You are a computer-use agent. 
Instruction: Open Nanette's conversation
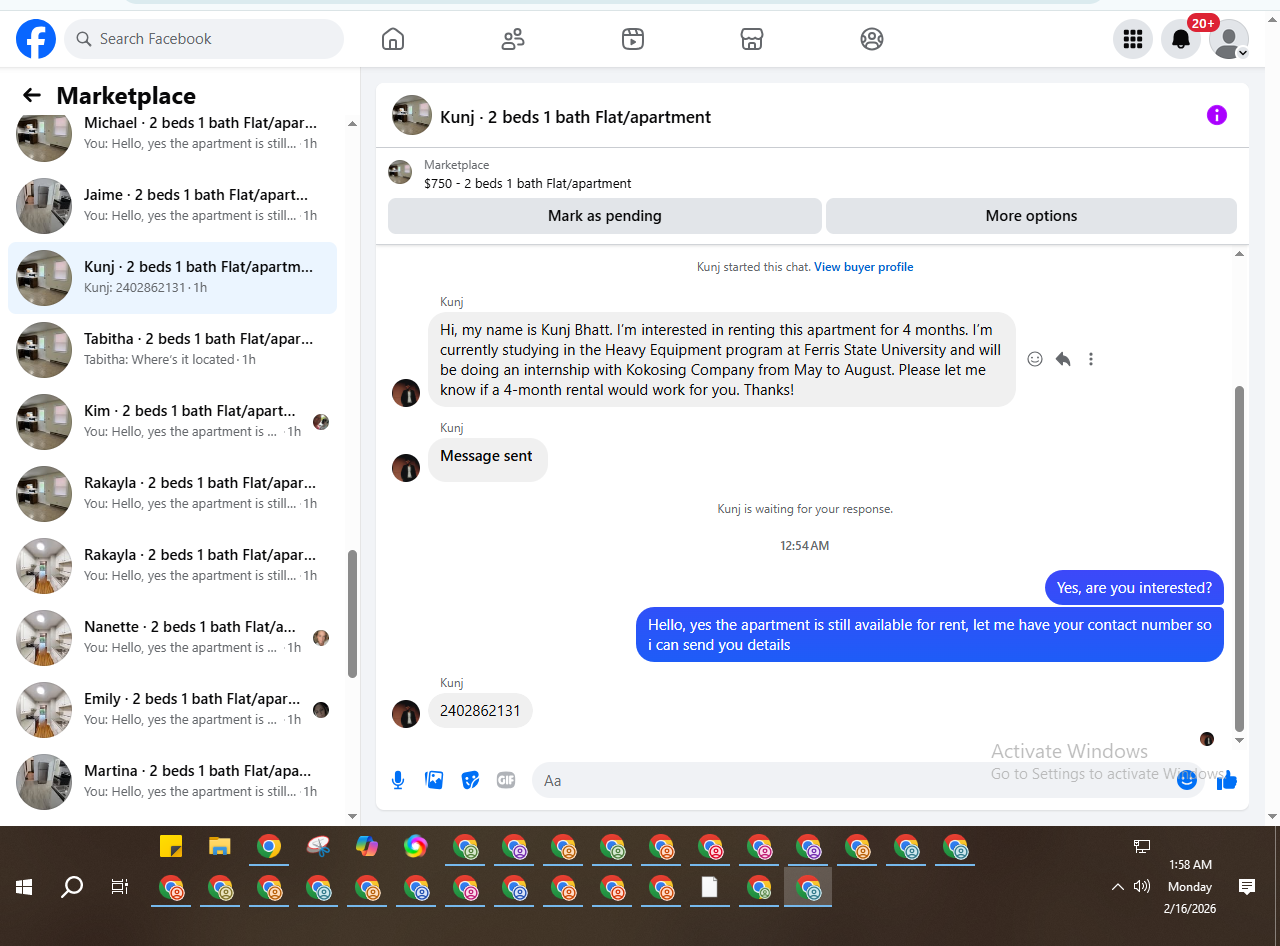pos(172,638)
